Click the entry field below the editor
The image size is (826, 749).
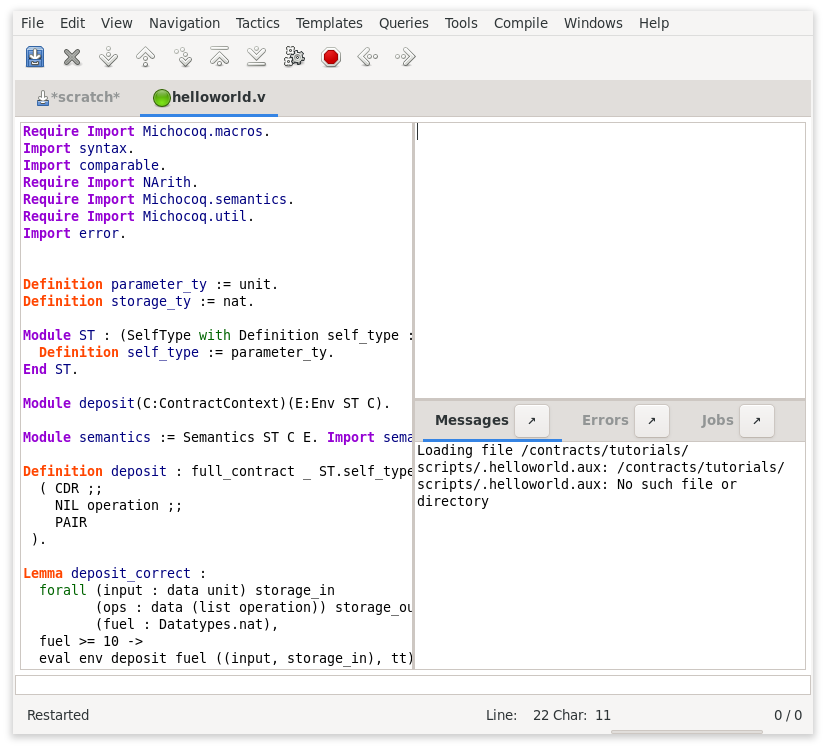(x=413, y=683)
